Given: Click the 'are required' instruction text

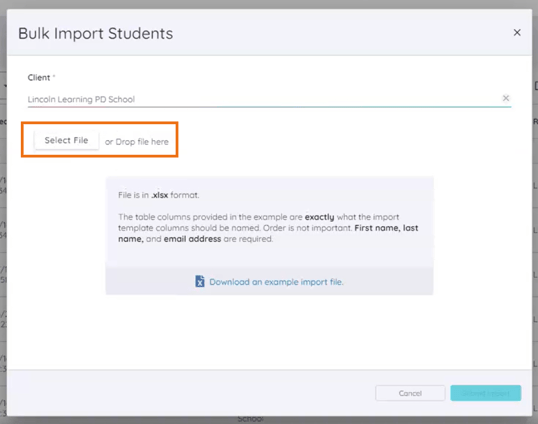Looking at the screenshot, I should pyautogui.click(x=248, y=239).
